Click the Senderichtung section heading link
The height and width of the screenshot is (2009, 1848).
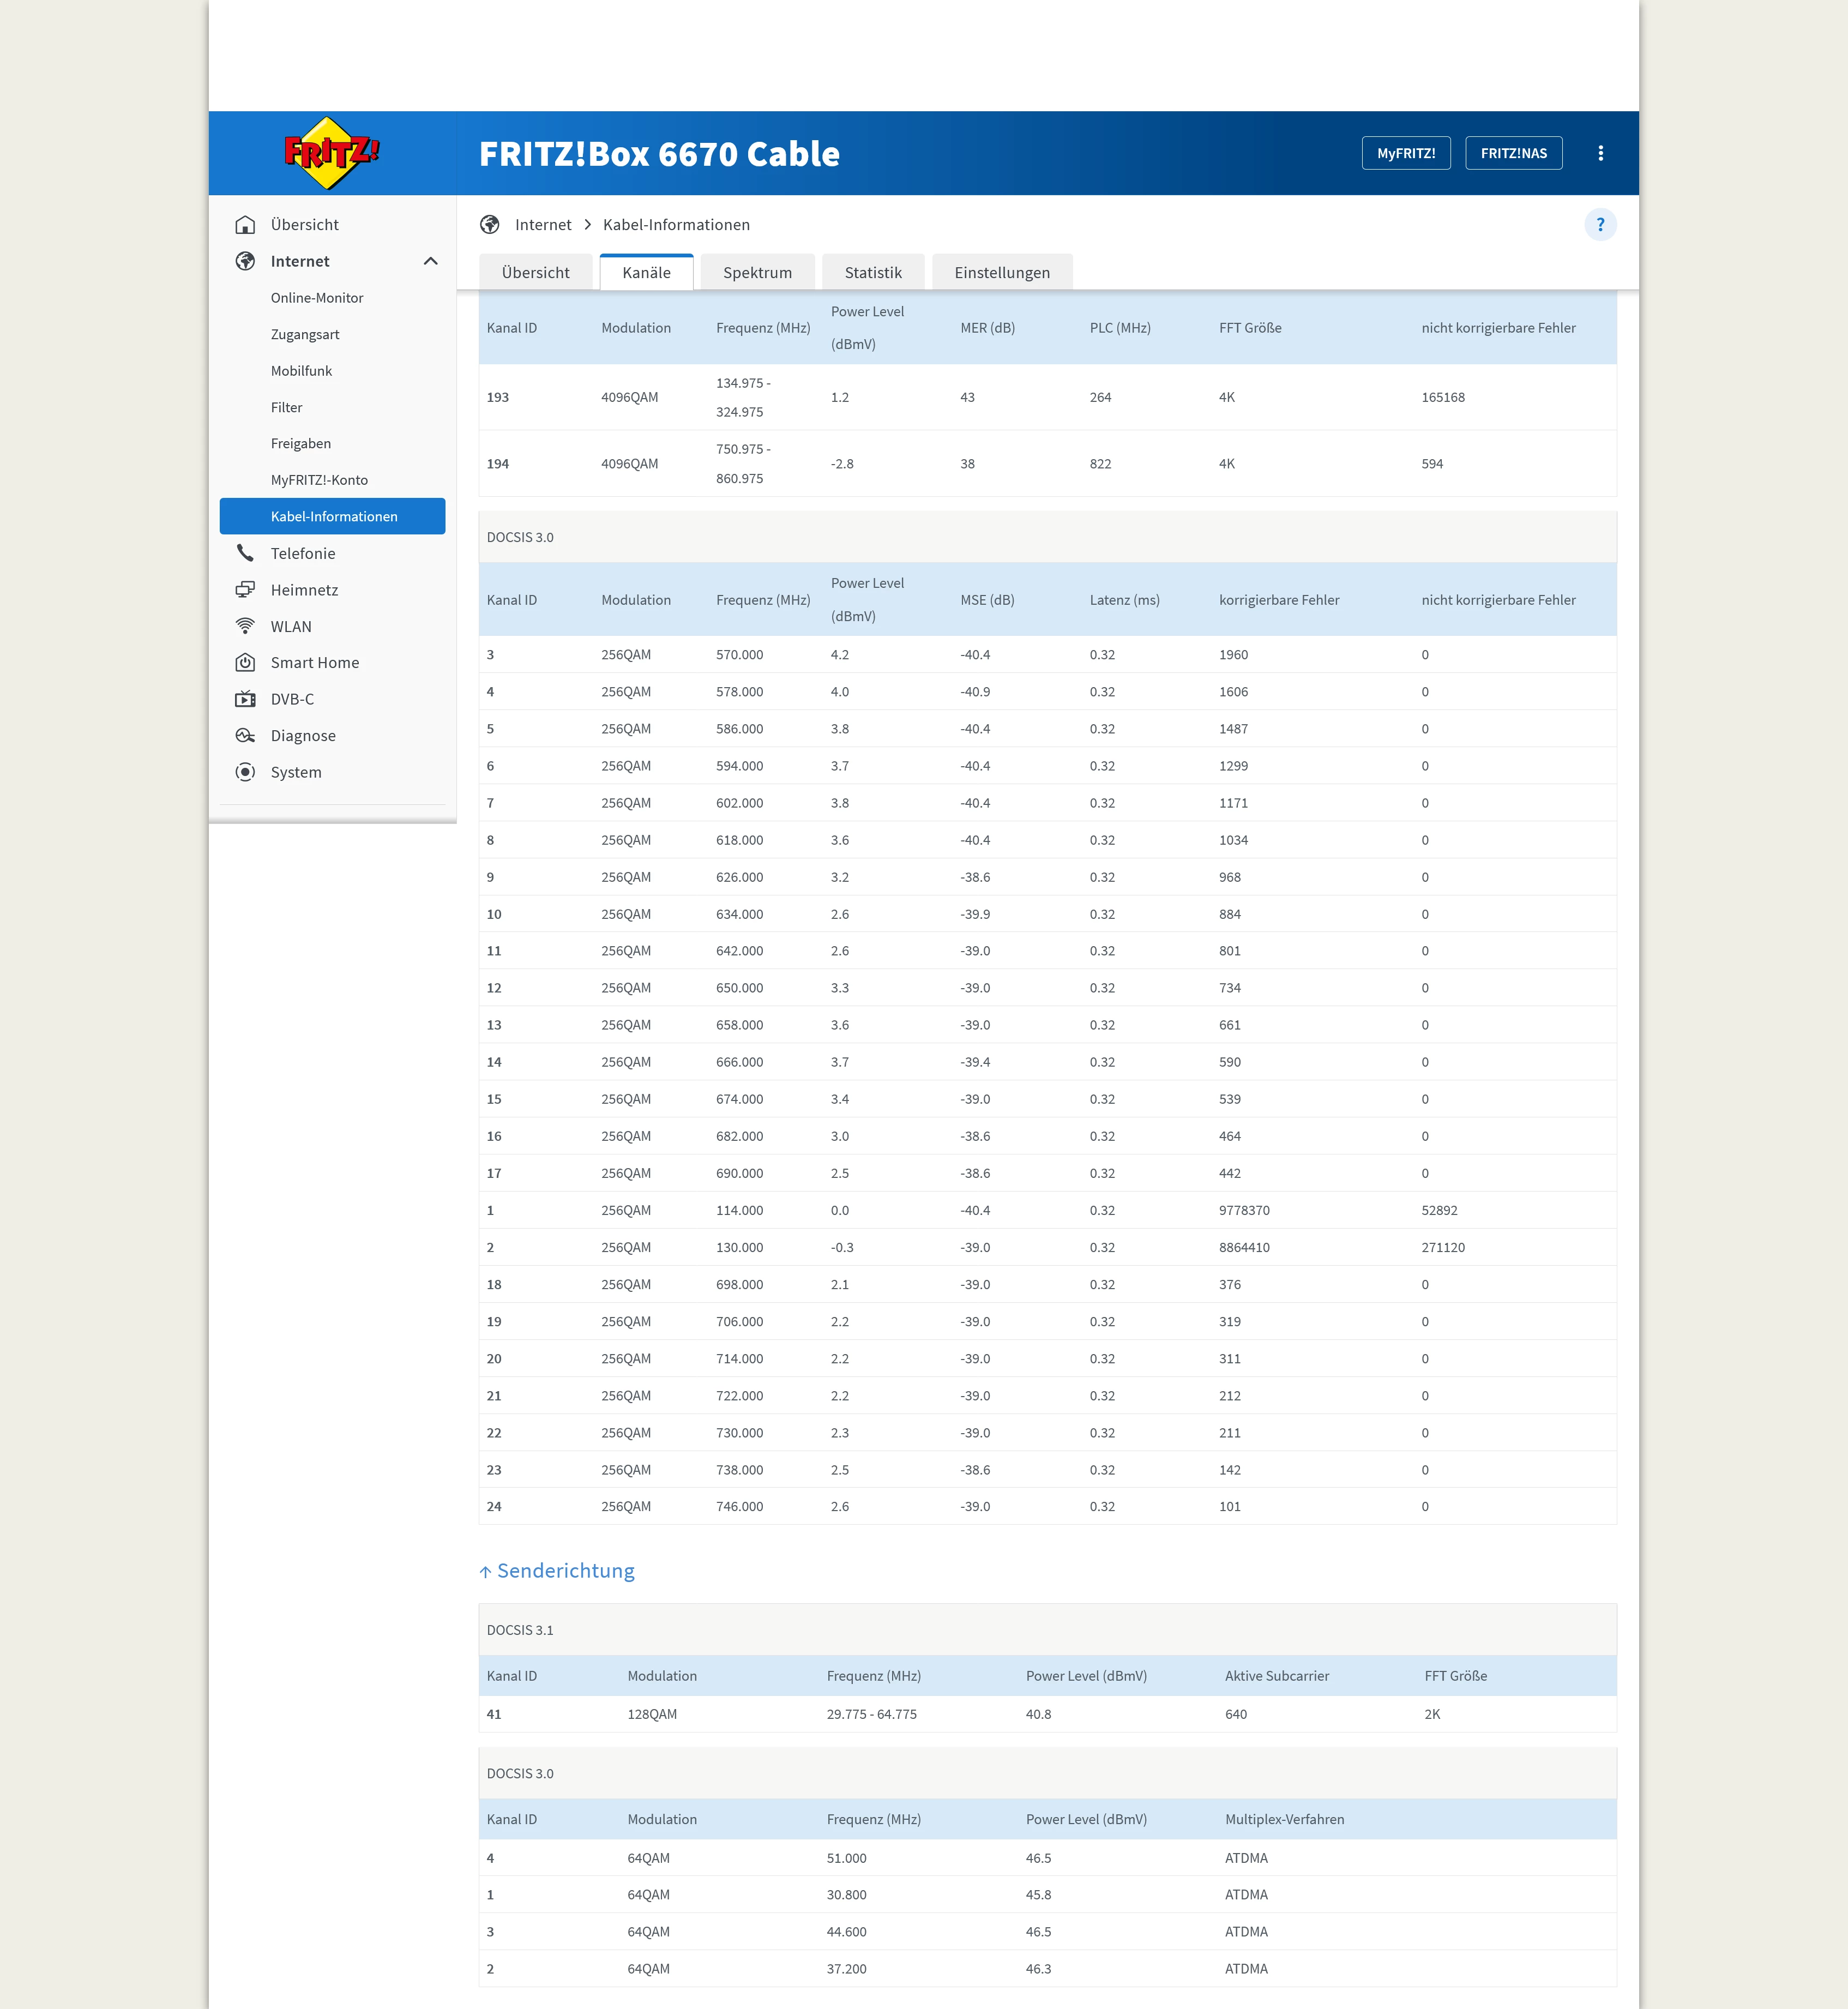coord(565,1571)
